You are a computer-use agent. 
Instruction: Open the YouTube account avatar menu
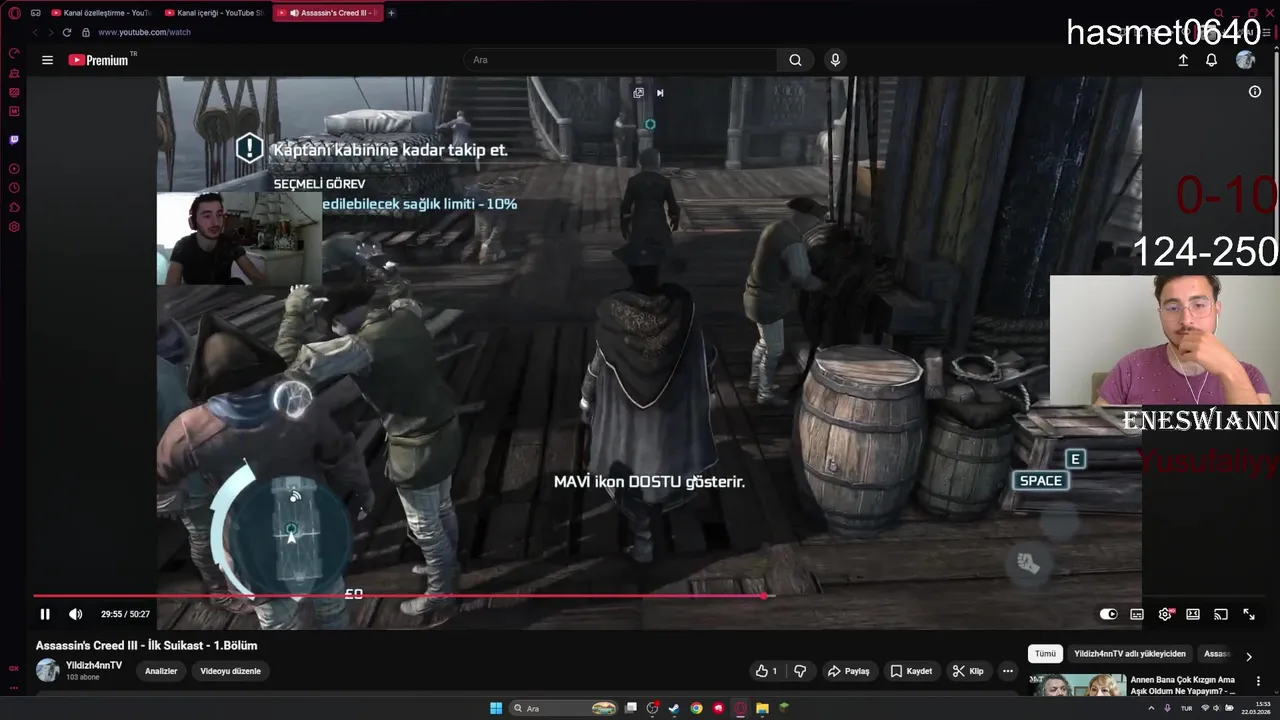click(1245, 60)
